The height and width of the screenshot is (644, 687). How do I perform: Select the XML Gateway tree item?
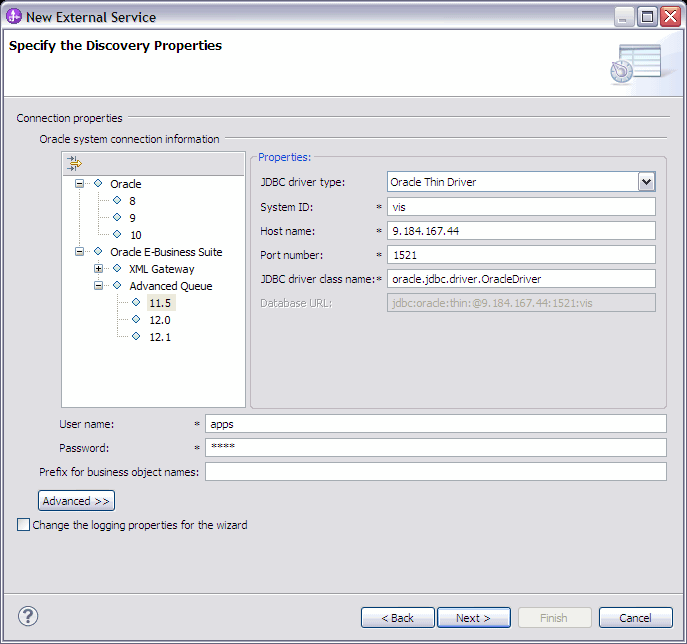[162, 269]
